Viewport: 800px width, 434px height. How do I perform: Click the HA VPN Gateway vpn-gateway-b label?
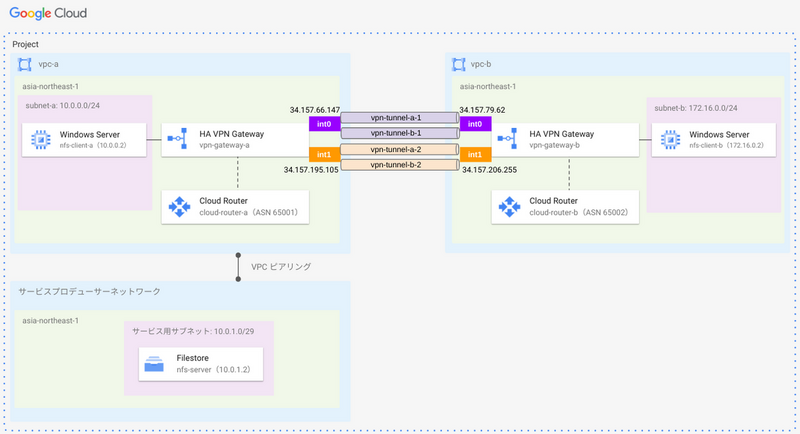562,139
